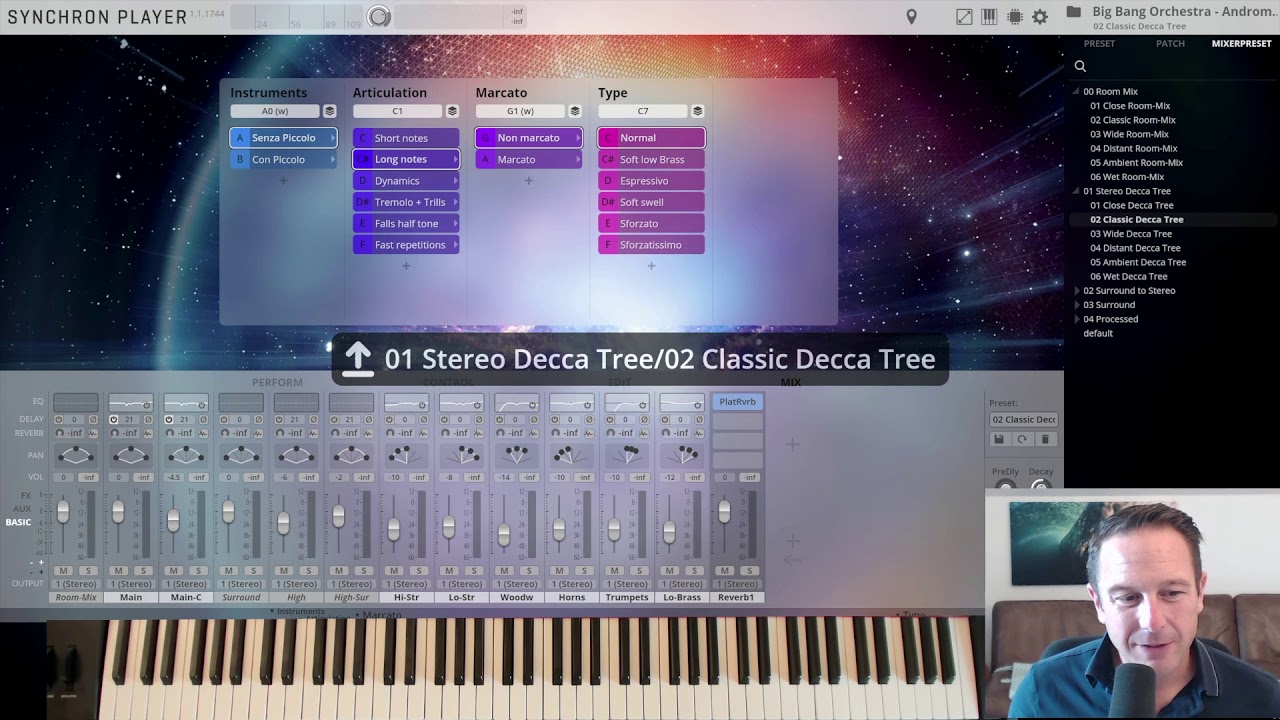Click the volume fader handle on Surround channel
The height and width of the screenshot is (720, 1280).
[228, 513]
